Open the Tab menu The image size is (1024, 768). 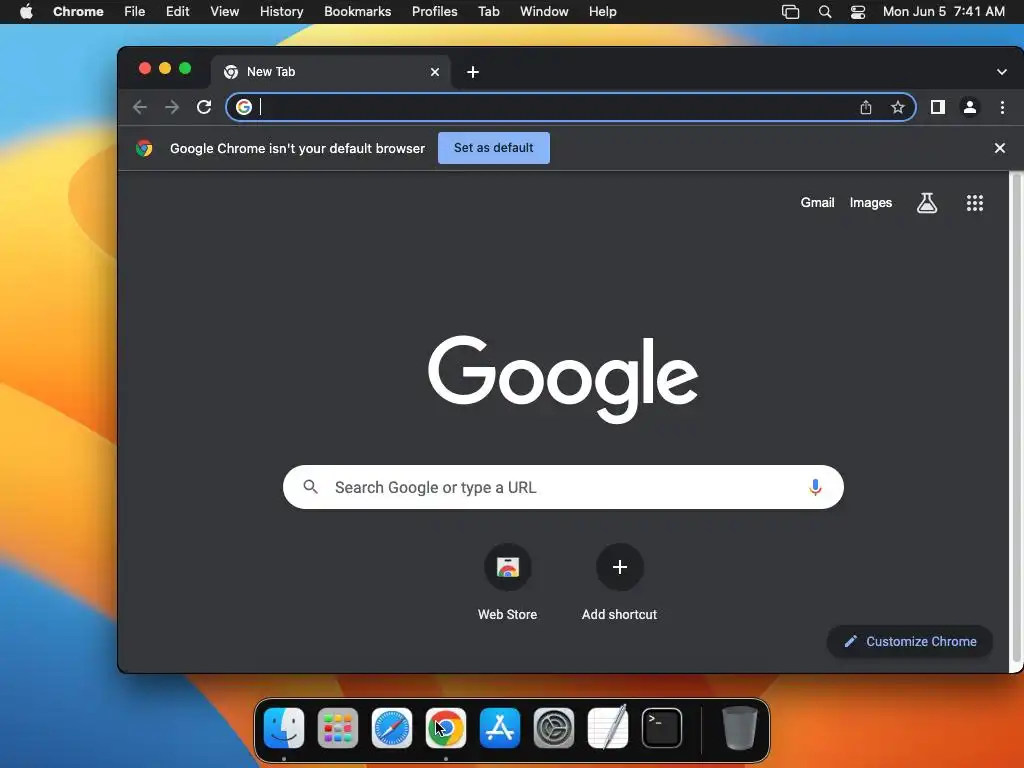[x=488, y=11]
